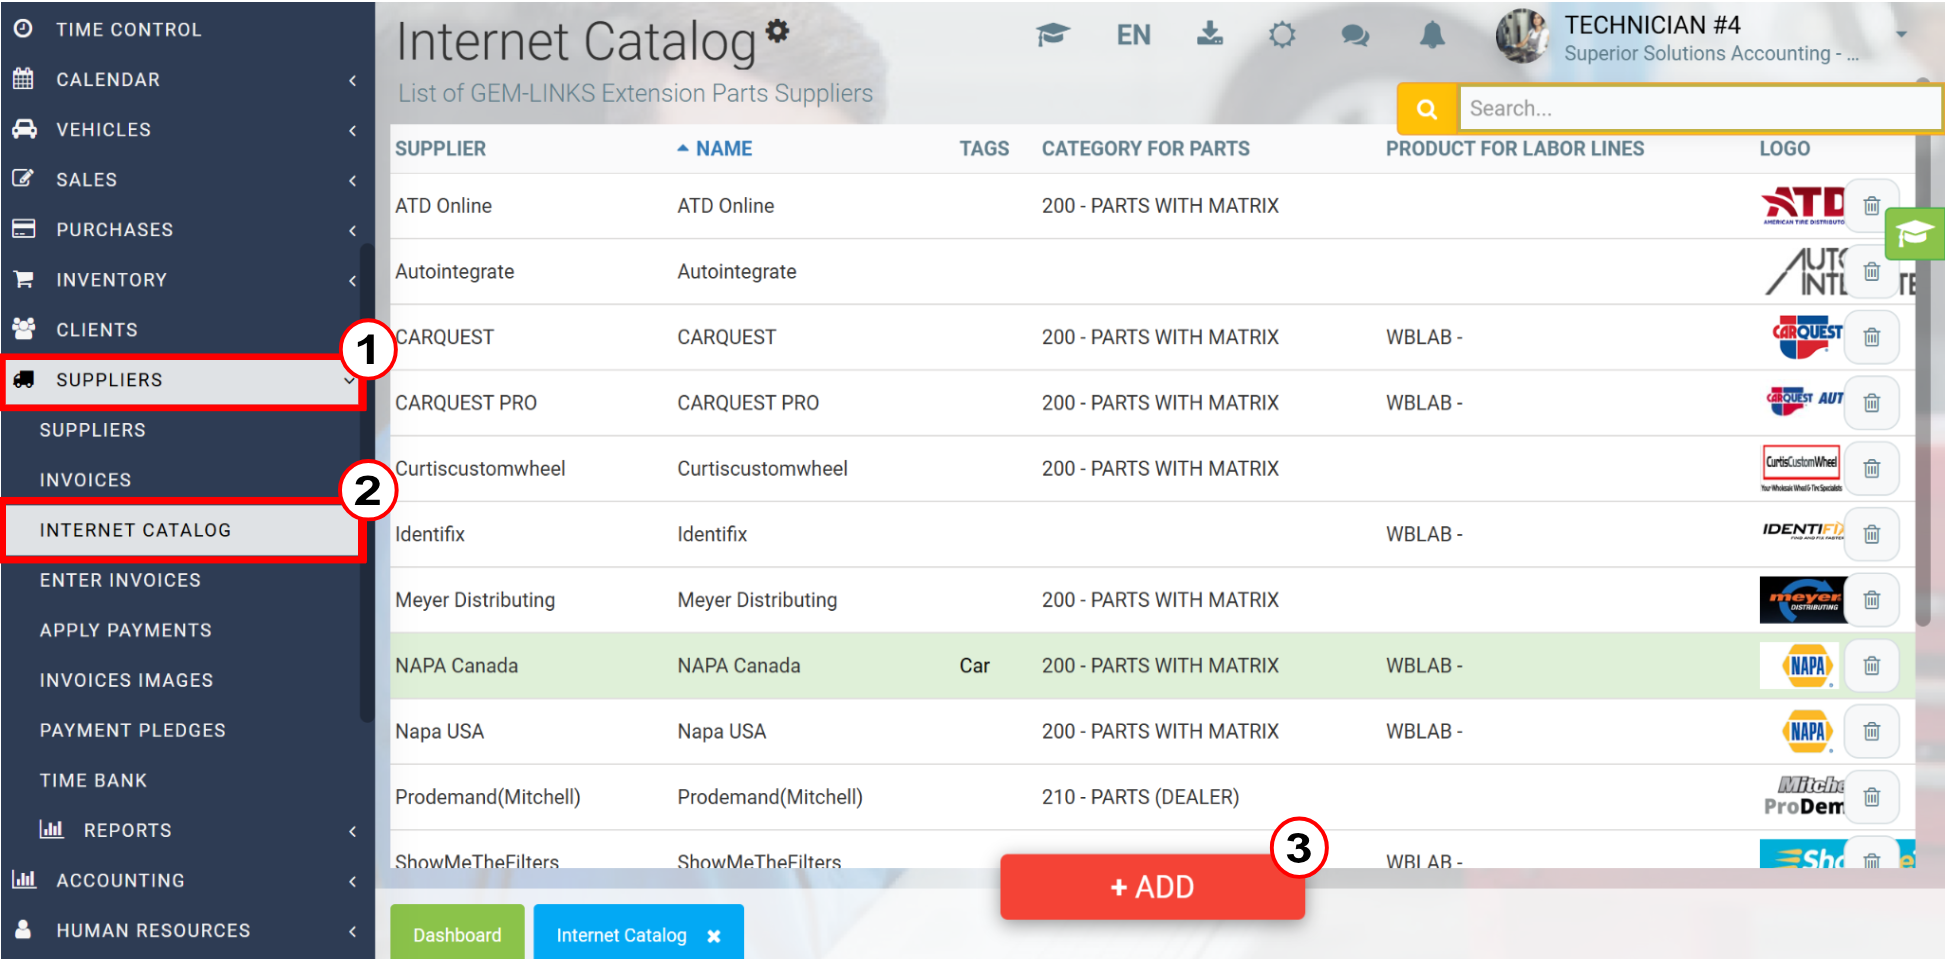Click inside the Search input field
Screen dimensions: 1945x959
click(1698, 108)
